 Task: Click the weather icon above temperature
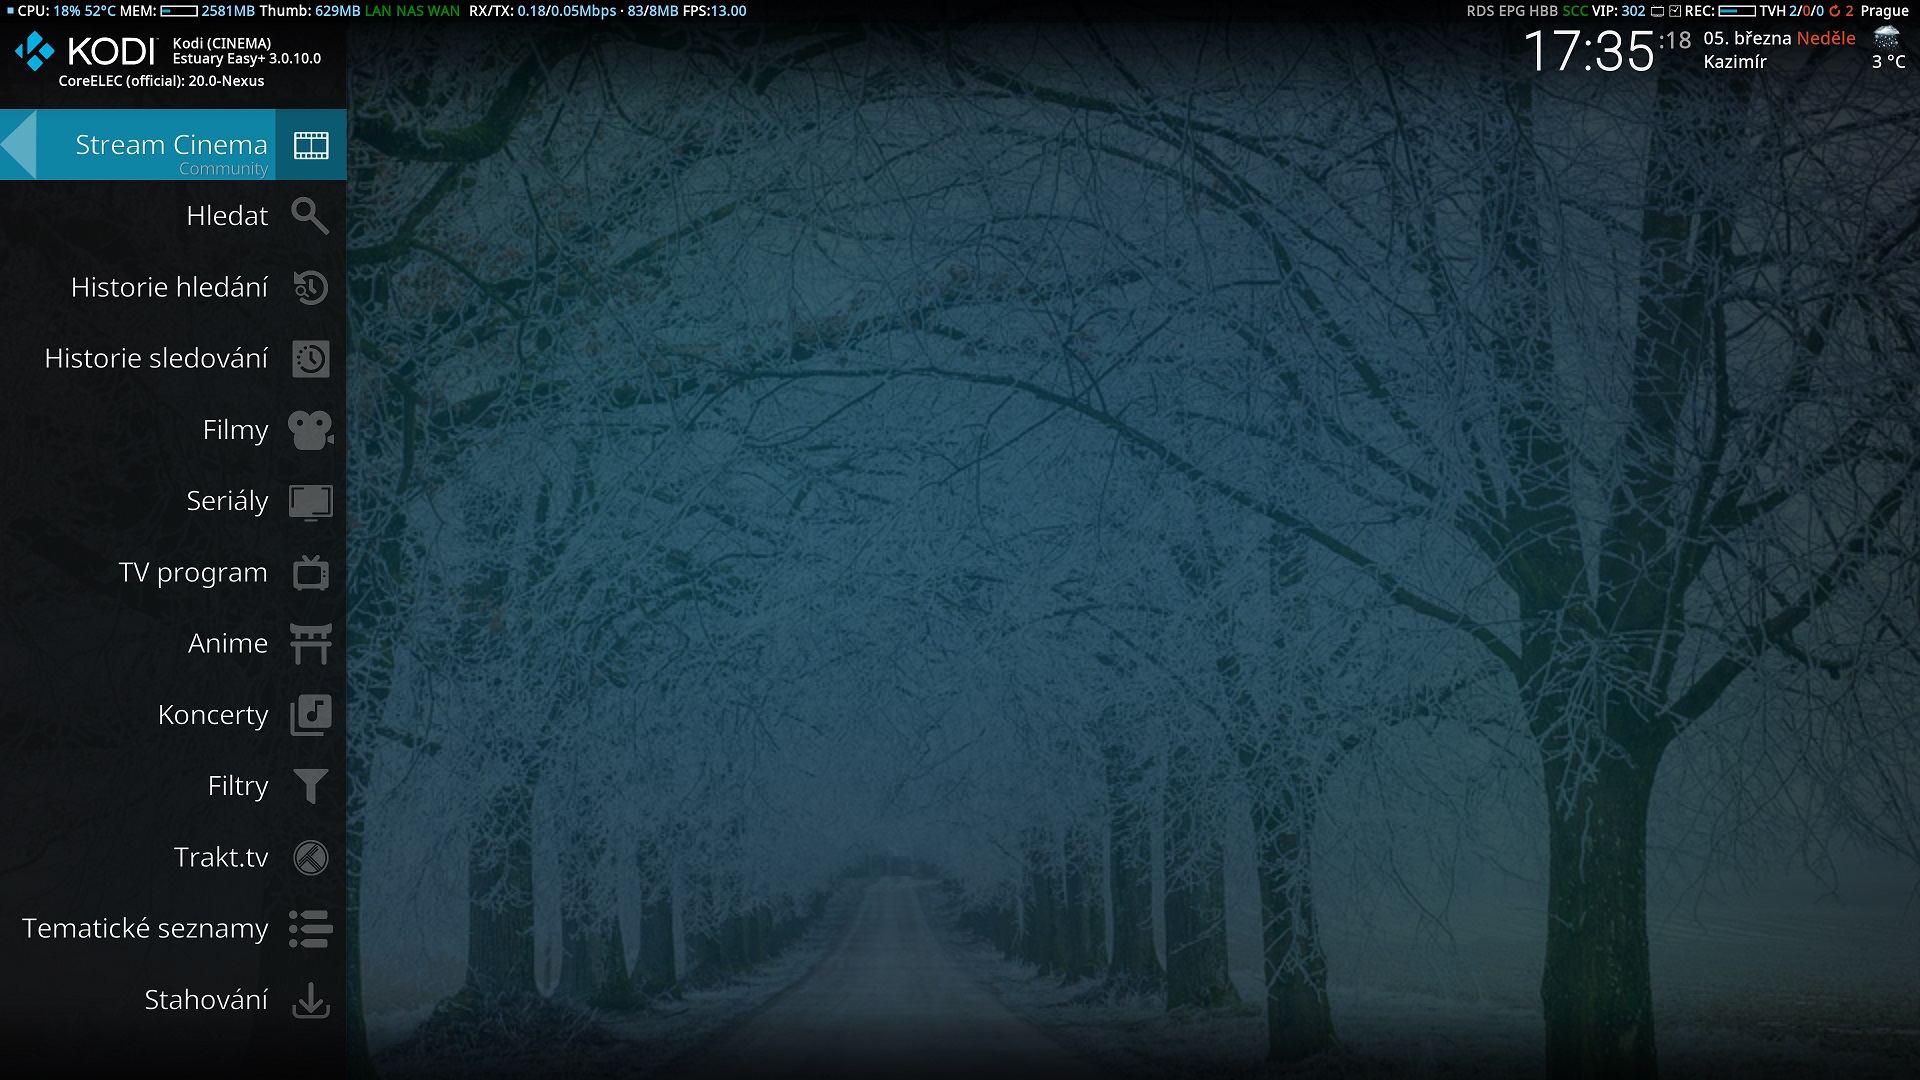[x=1886, y=38]
